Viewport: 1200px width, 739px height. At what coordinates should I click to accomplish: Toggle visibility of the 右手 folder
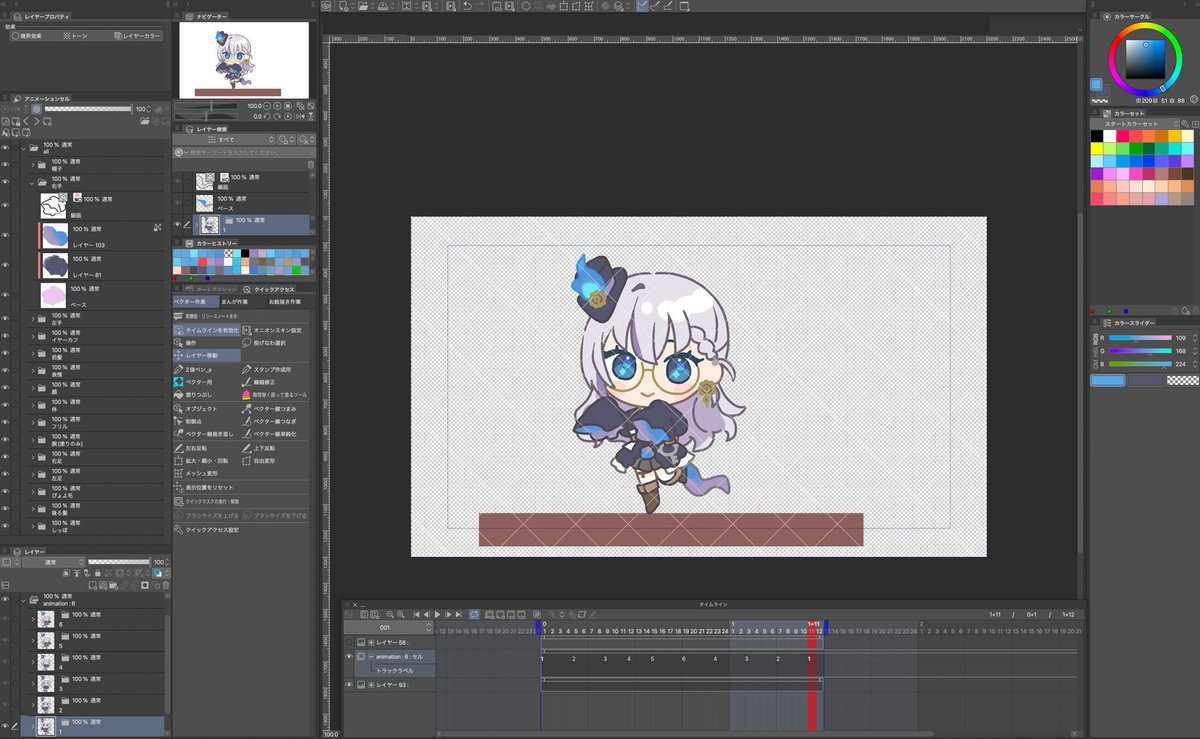click(6, 183)
